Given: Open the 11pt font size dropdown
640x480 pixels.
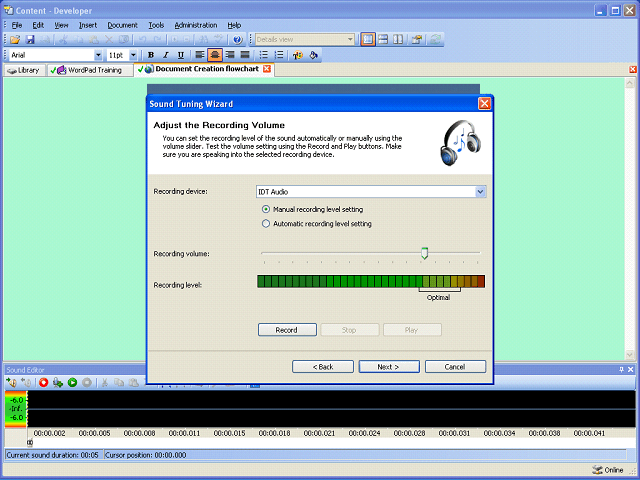Looking at the screenshot, I should click(133, 55).
